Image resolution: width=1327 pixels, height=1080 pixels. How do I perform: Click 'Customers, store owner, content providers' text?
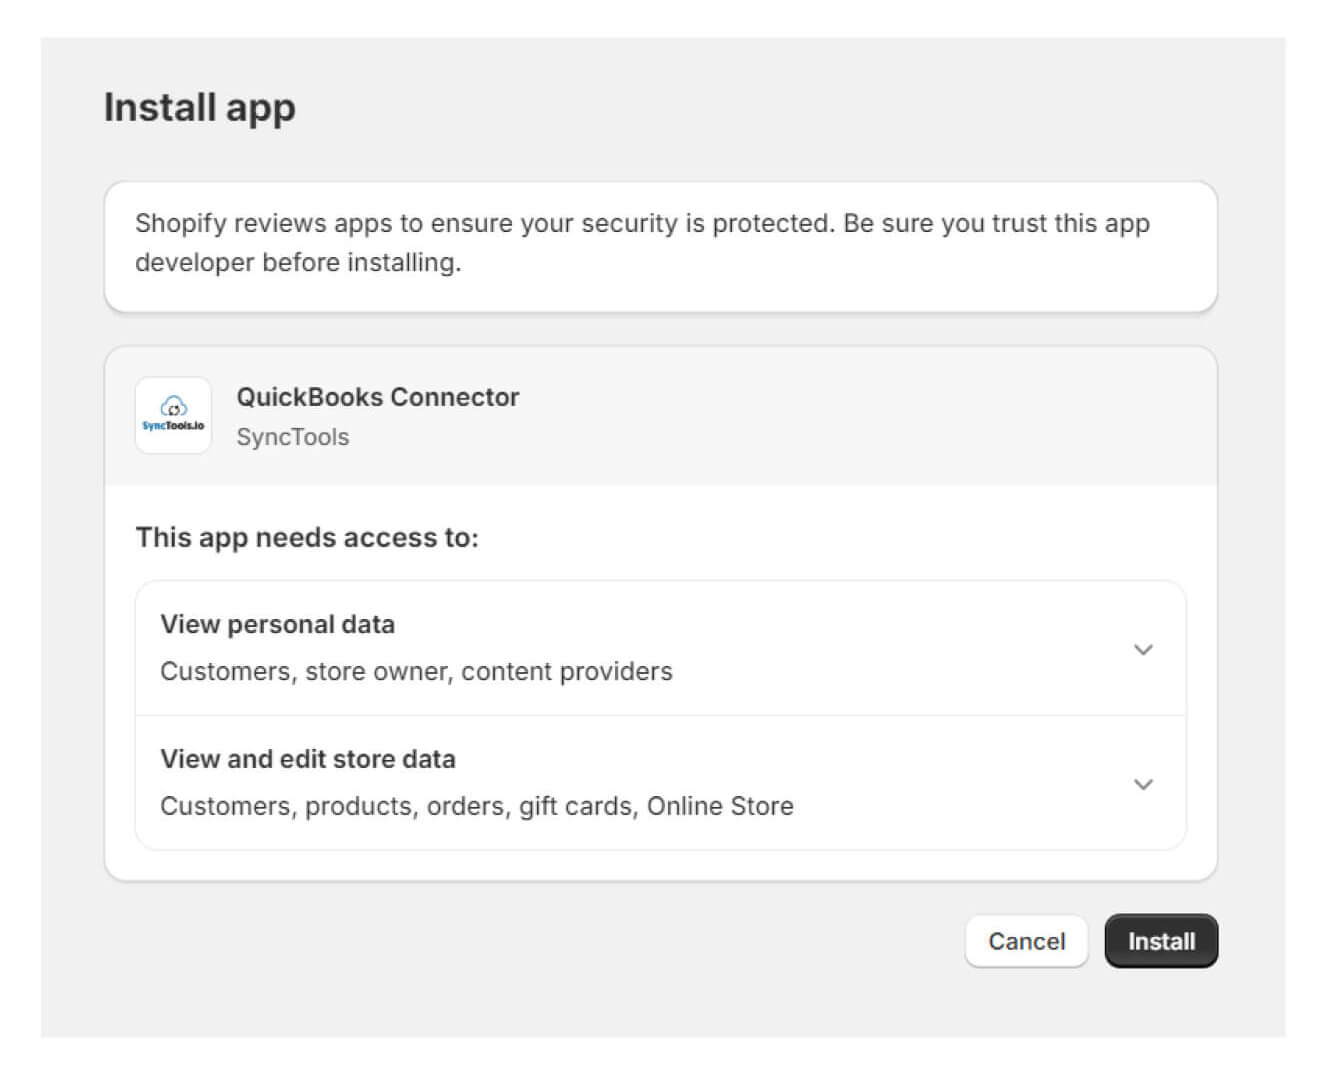click(416, 671)
